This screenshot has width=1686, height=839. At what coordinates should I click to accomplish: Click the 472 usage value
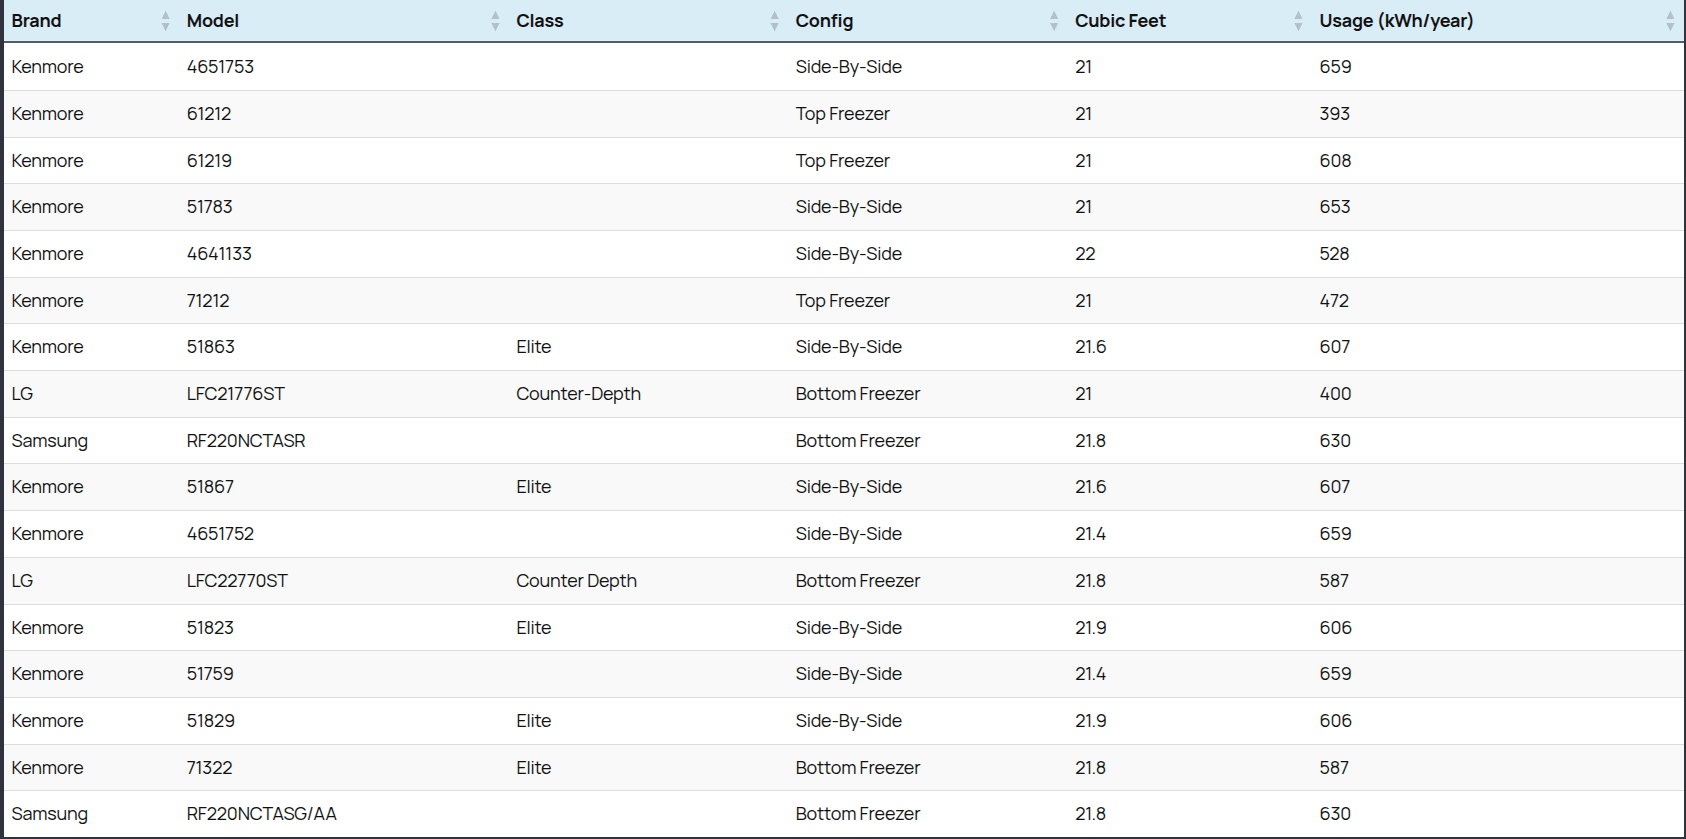[1334, 301]
